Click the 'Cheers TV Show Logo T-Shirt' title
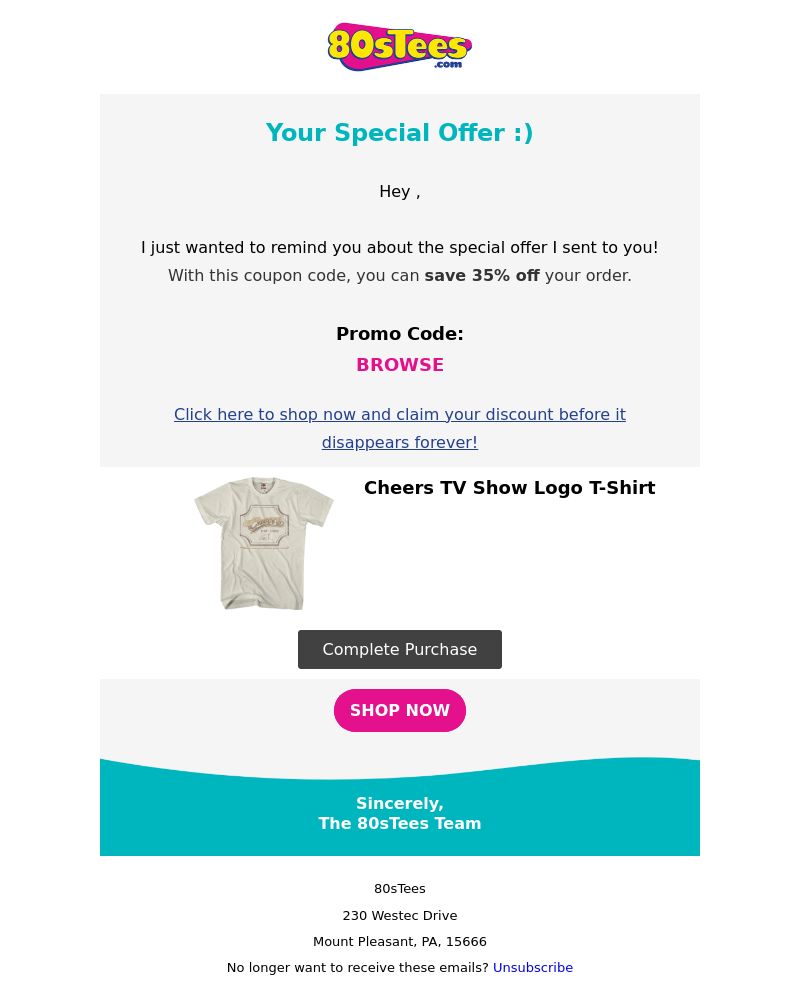The width and height of the screenshot is (800, 1001). click(x=509, y=488)
